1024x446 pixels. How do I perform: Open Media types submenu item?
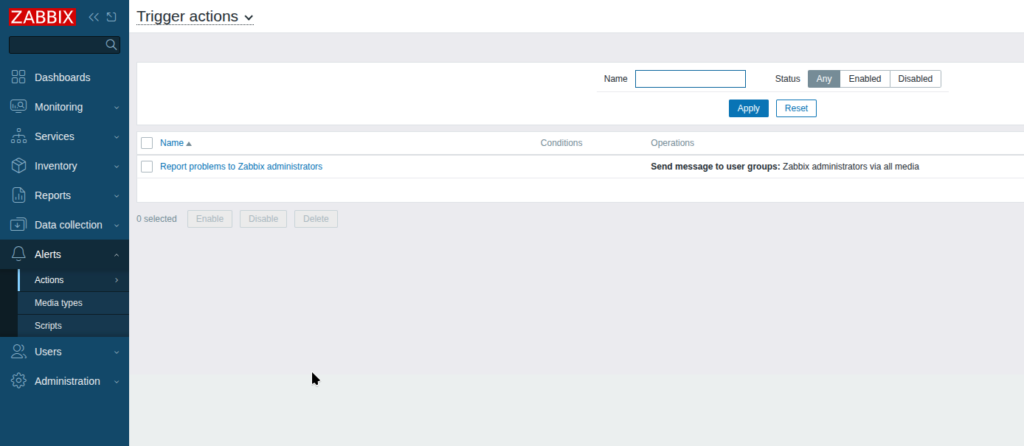click(x=58, y=303)
